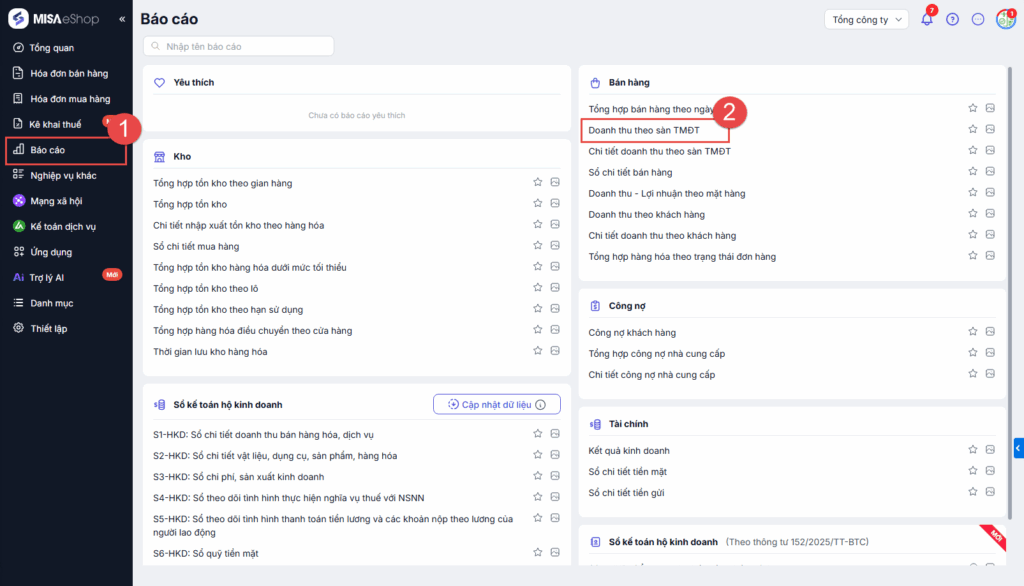1024x586 pixels.
Task: Open Trợ lý AI in sidebar
Action: pyautogui.click(x=47, y=277)
